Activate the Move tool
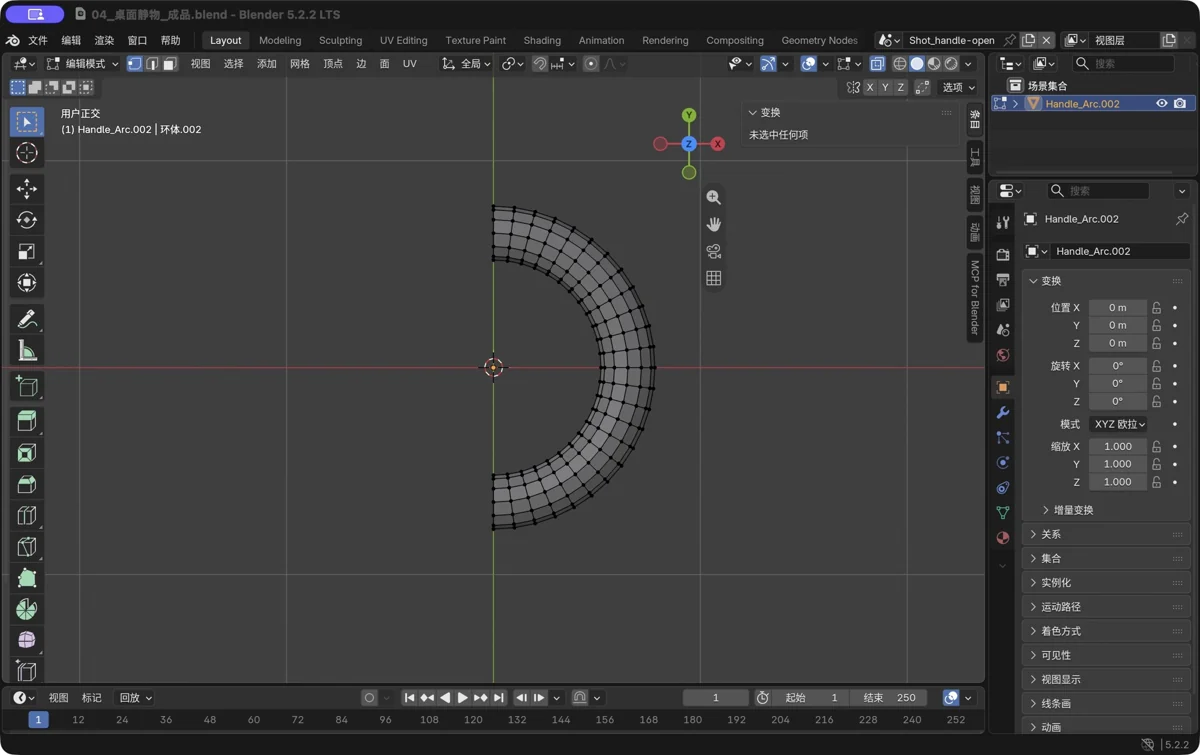The image size is (1200, 755). pyautogui.click(x=27, y=189)
